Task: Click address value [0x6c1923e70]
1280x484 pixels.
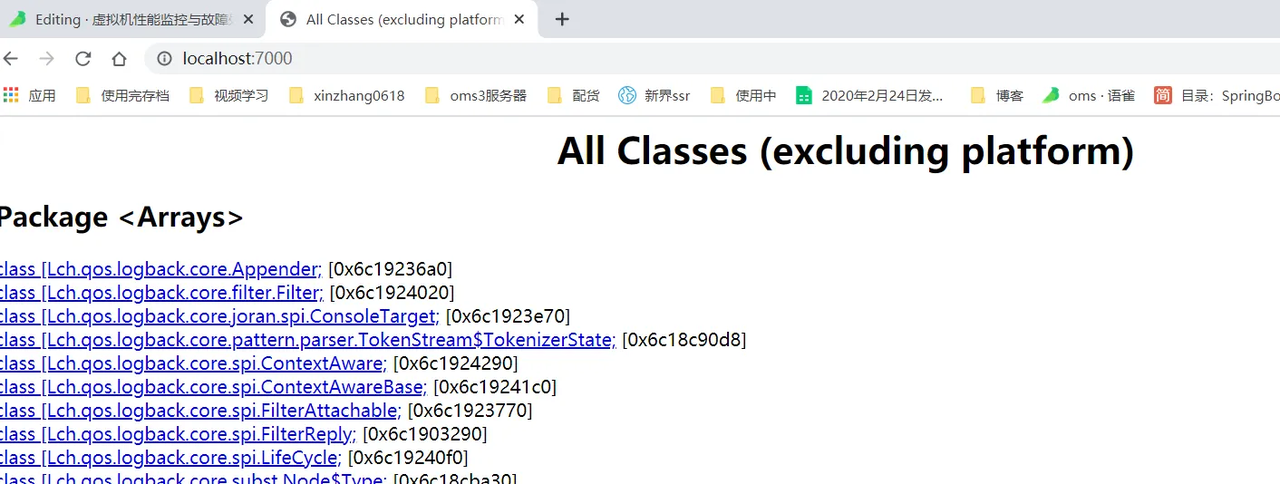Action: pyautogui.click(x=508, y=316)
